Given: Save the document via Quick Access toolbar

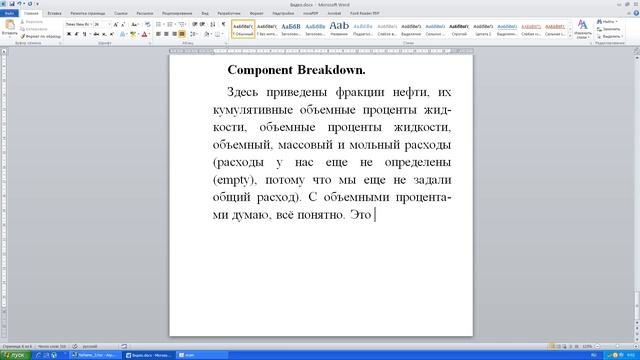Looking at the screenshot, I should 12,4.
